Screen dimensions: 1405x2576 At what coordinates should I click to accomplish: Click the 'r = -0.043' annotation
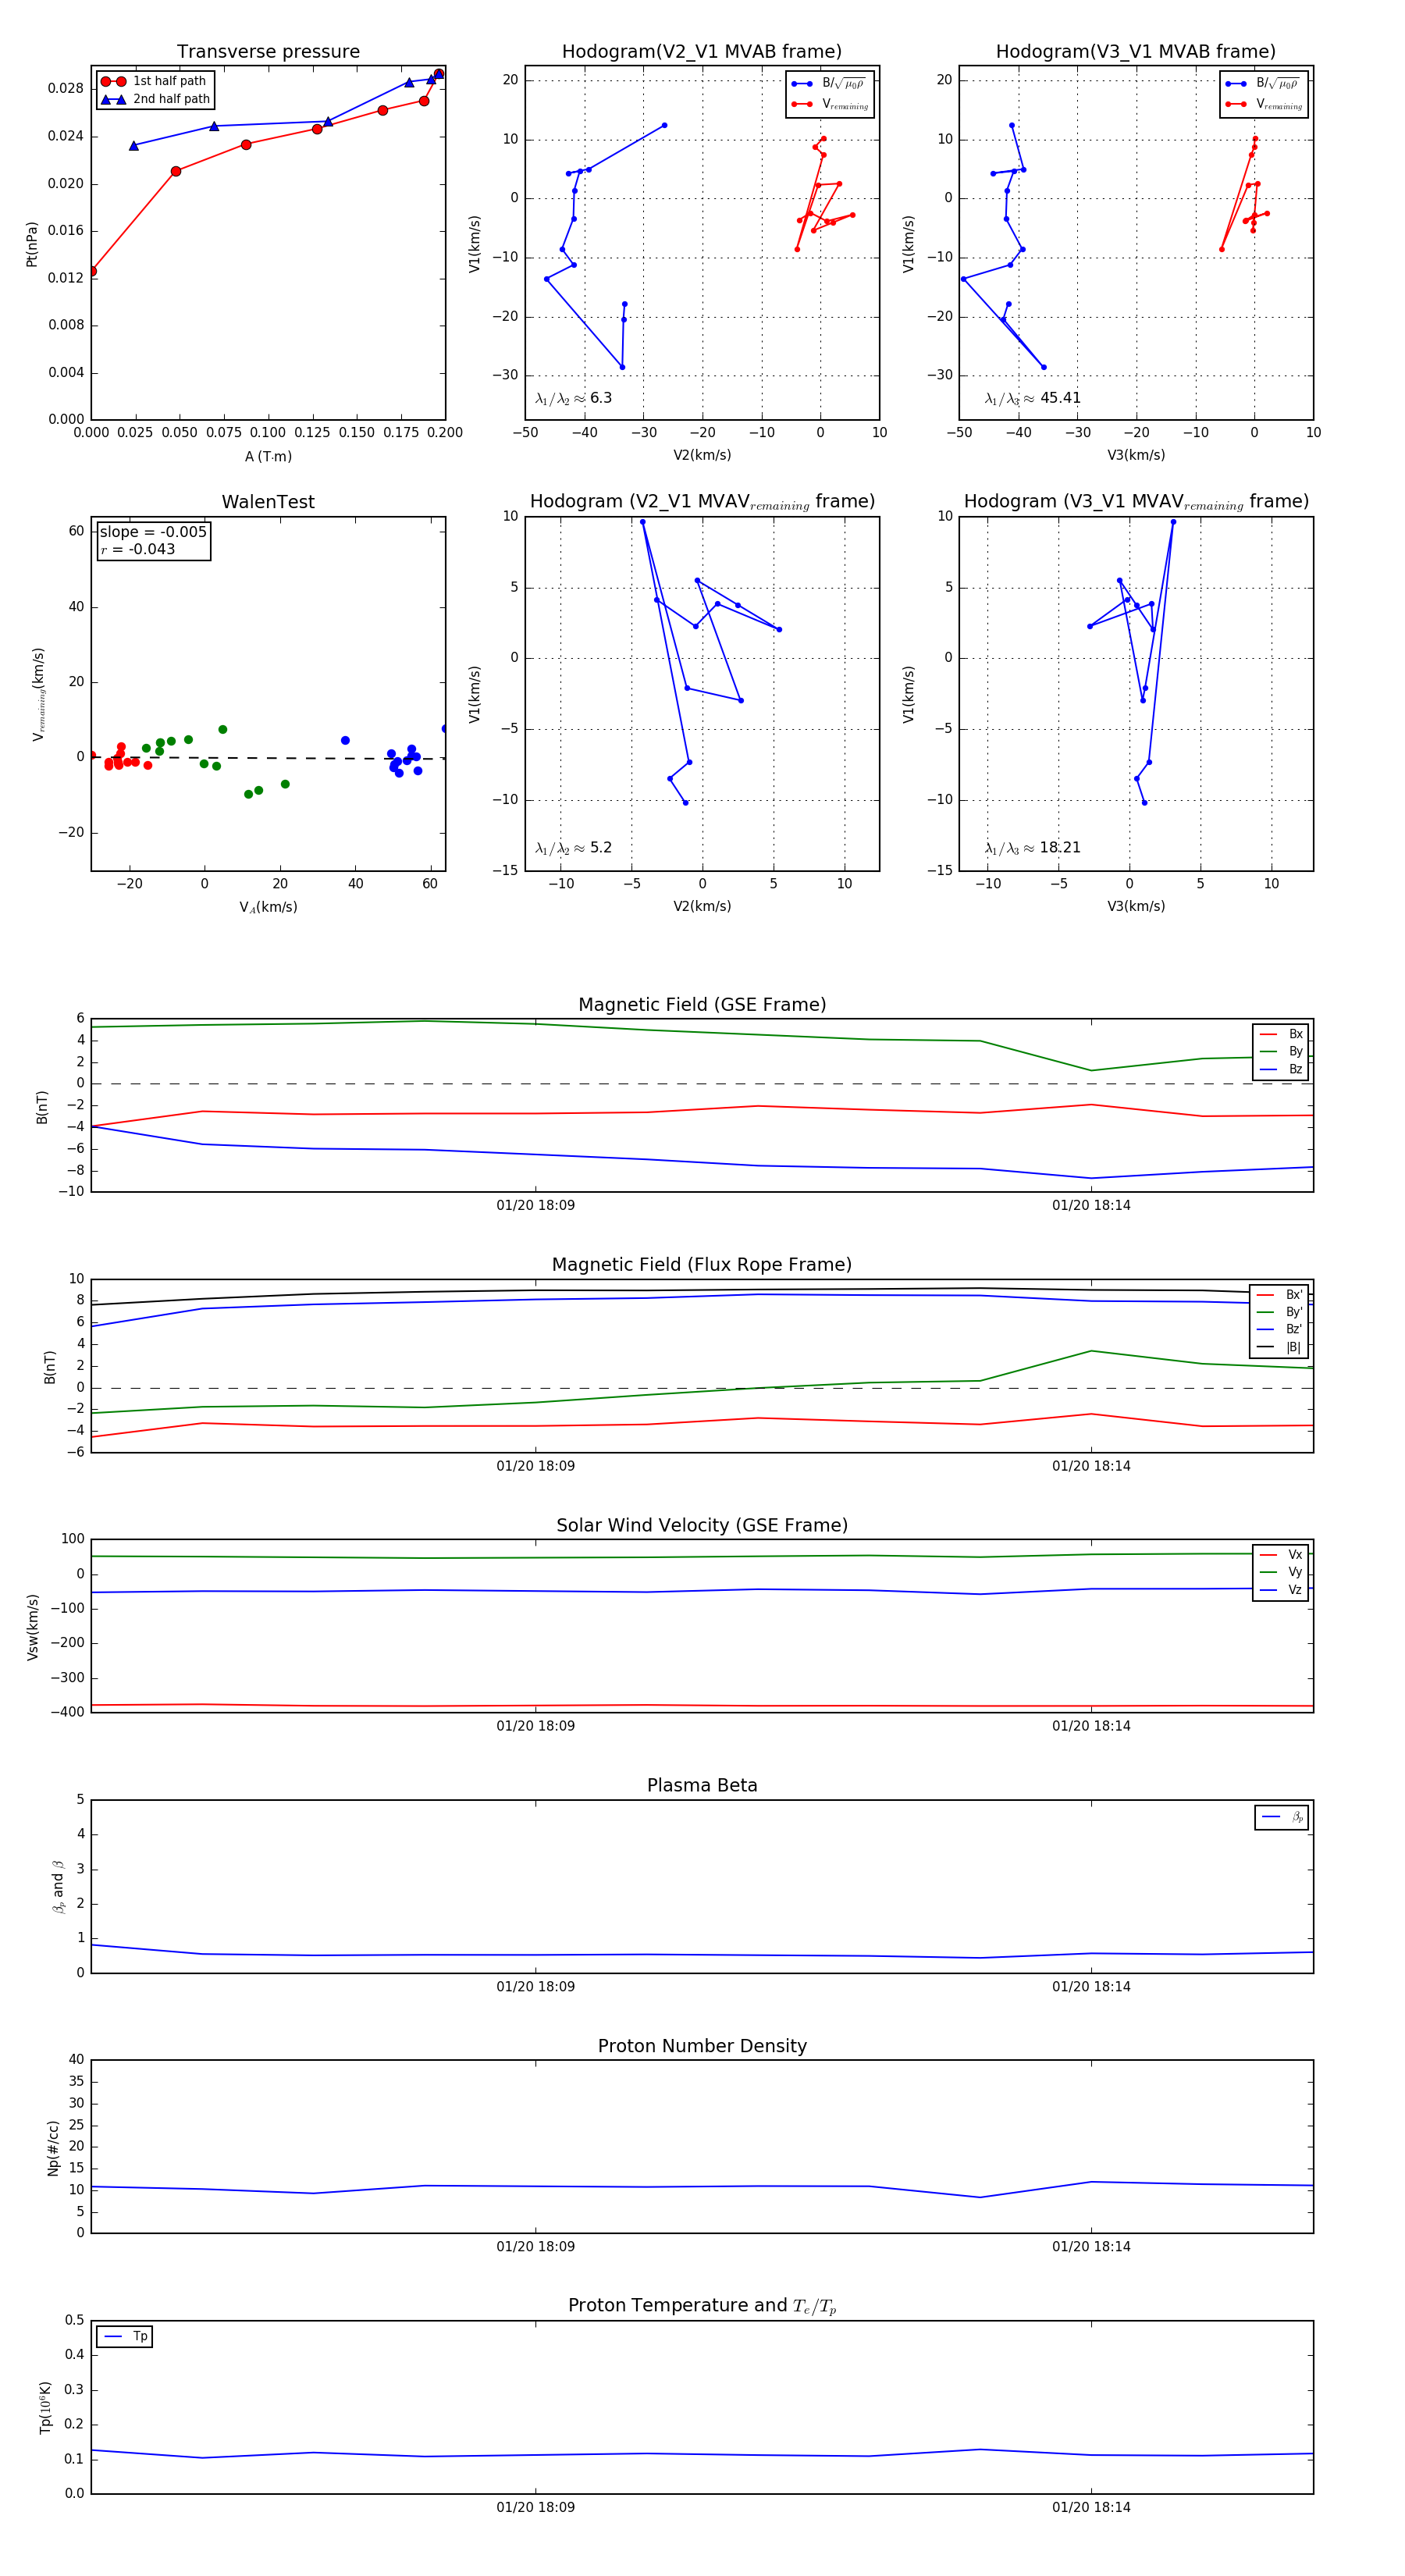tap(138, 549)
